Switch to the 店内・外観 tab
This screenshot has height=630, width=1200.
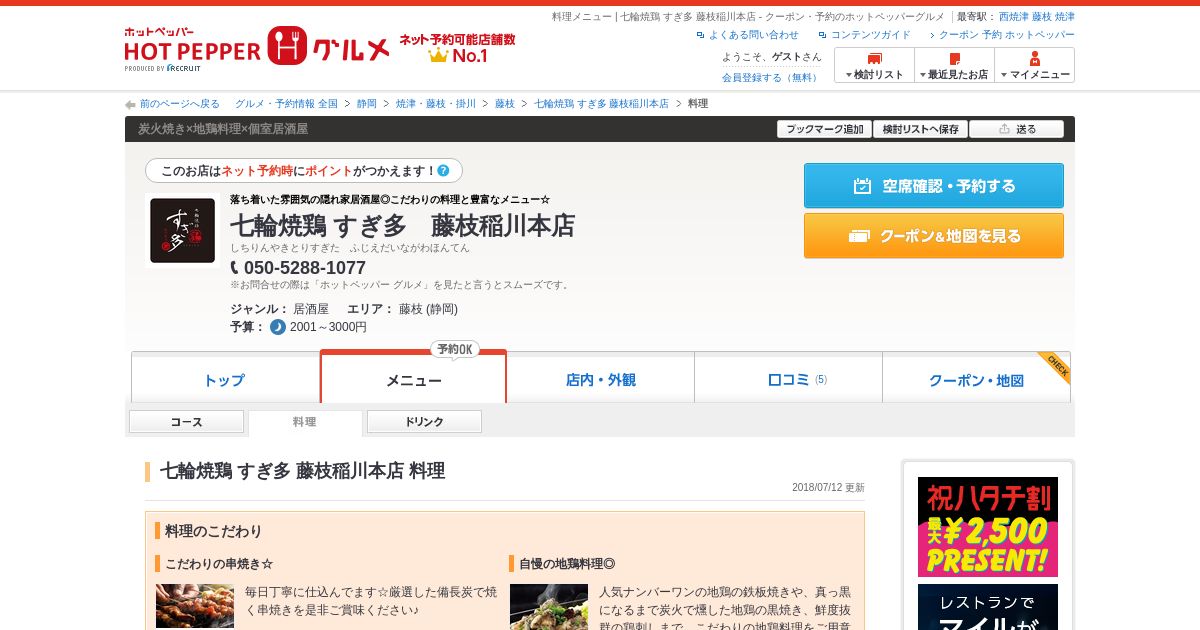[x=600, y=379]
